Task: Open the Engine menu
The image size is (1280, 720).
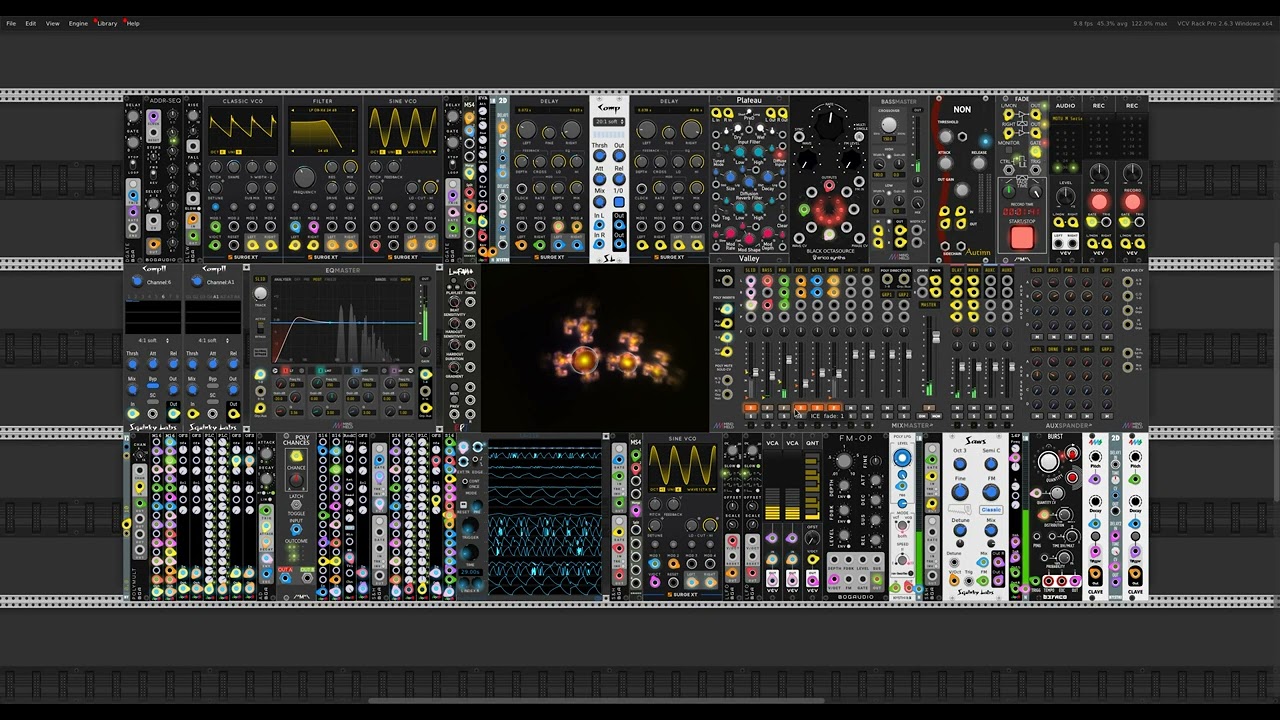Action: pyautogui.click(x=78, y=23)
